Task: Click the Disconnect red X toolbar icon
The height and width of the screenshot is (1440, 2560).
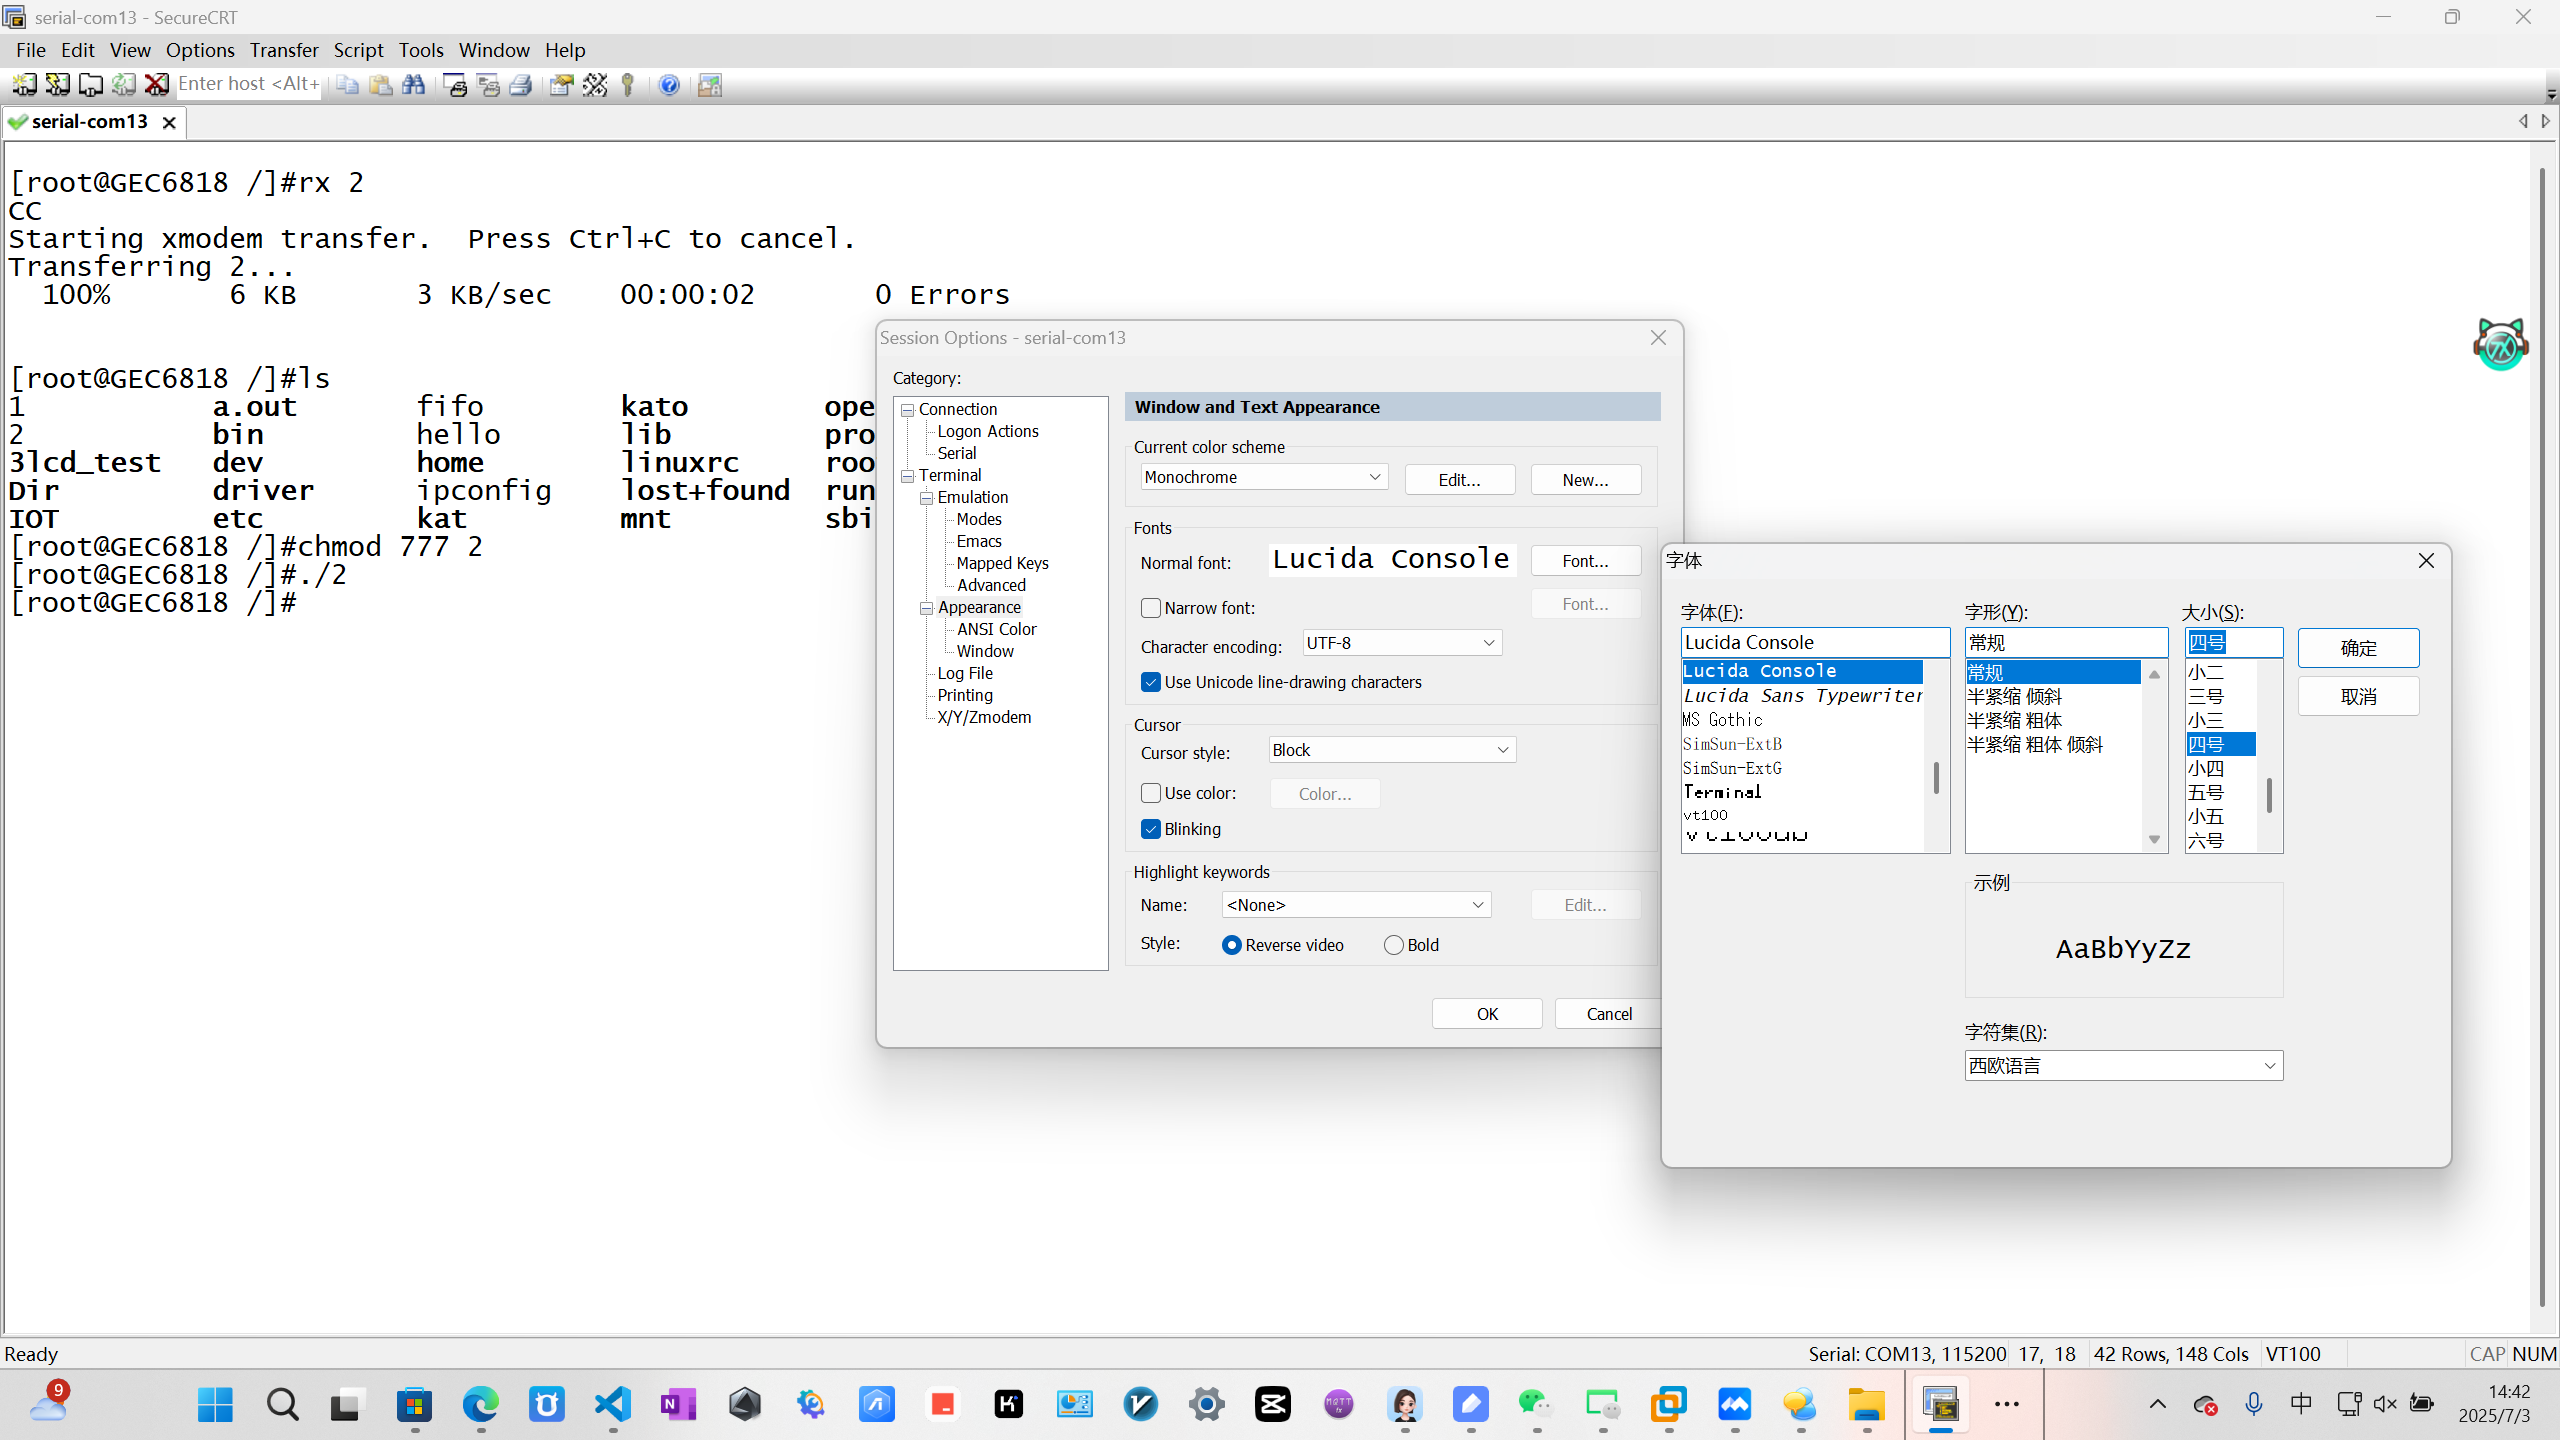Action: (156, 85)
